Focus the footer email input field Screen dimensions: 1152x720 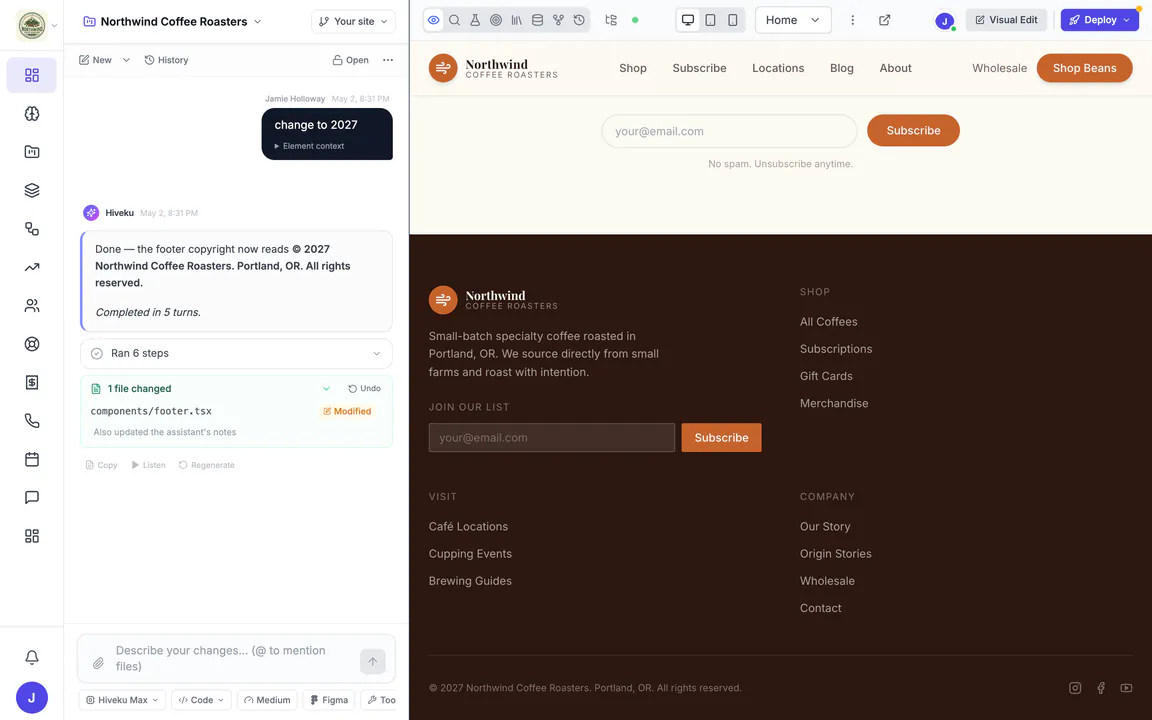(x=552, y=438)
